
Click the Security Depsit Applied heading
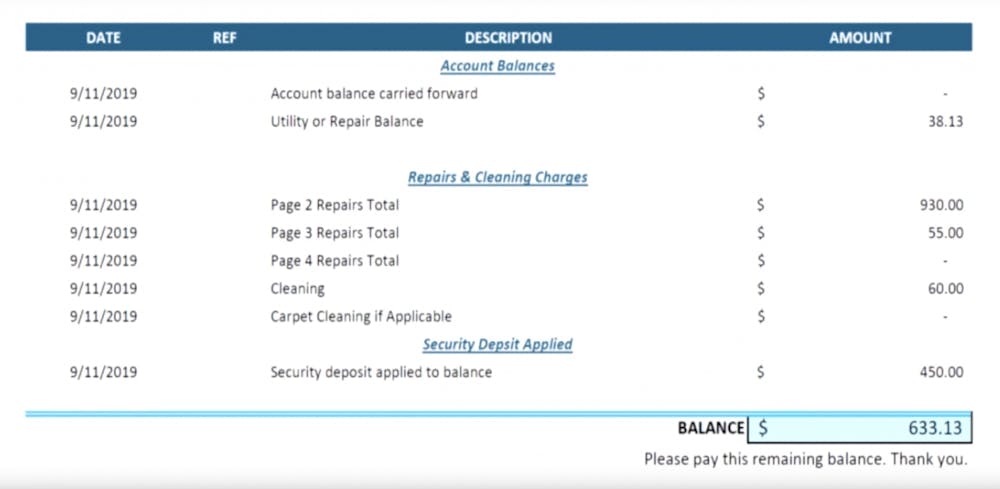tap(497, 344)
